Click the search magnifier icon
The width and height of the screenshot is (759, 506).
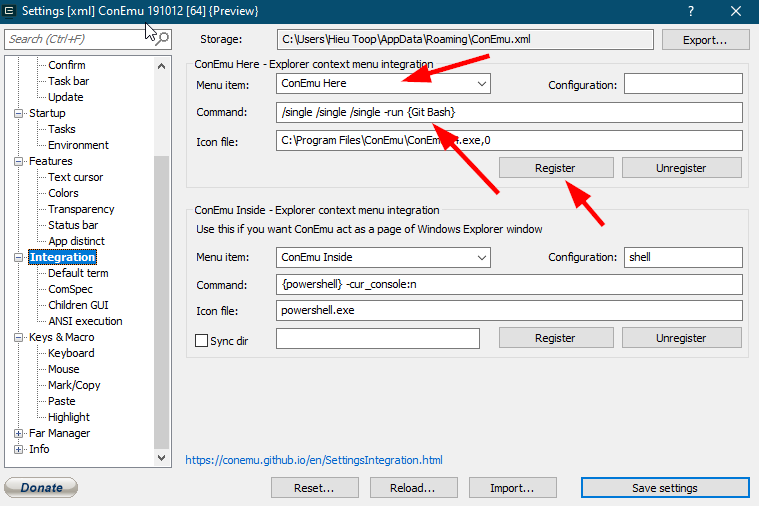pos(162,39)
